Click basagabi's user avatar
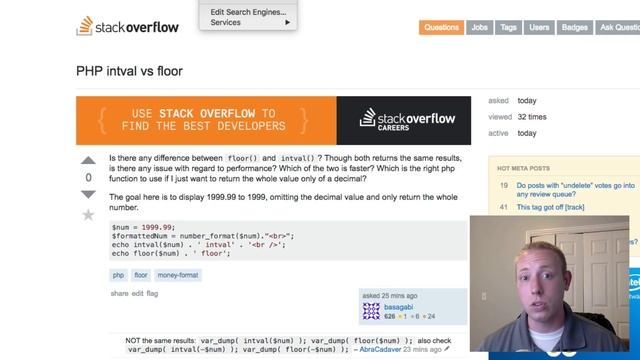The height and width of the screenshot is (360, 640). (371, 311)
